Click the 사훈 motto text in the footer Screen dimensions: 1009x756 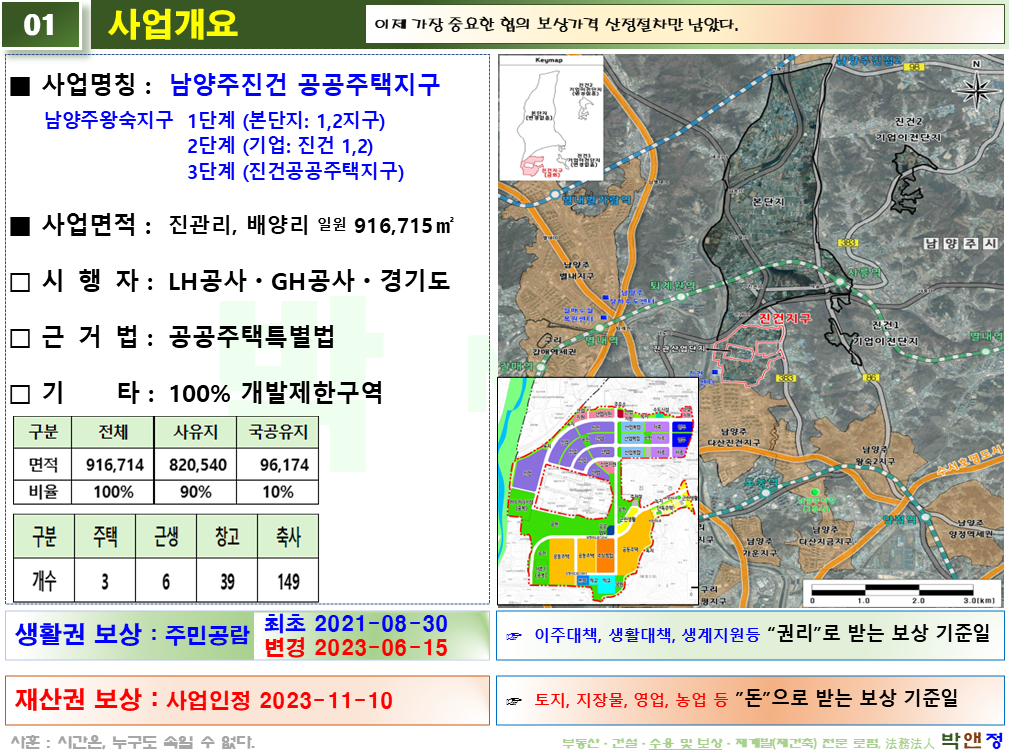[x=132, y=742]
